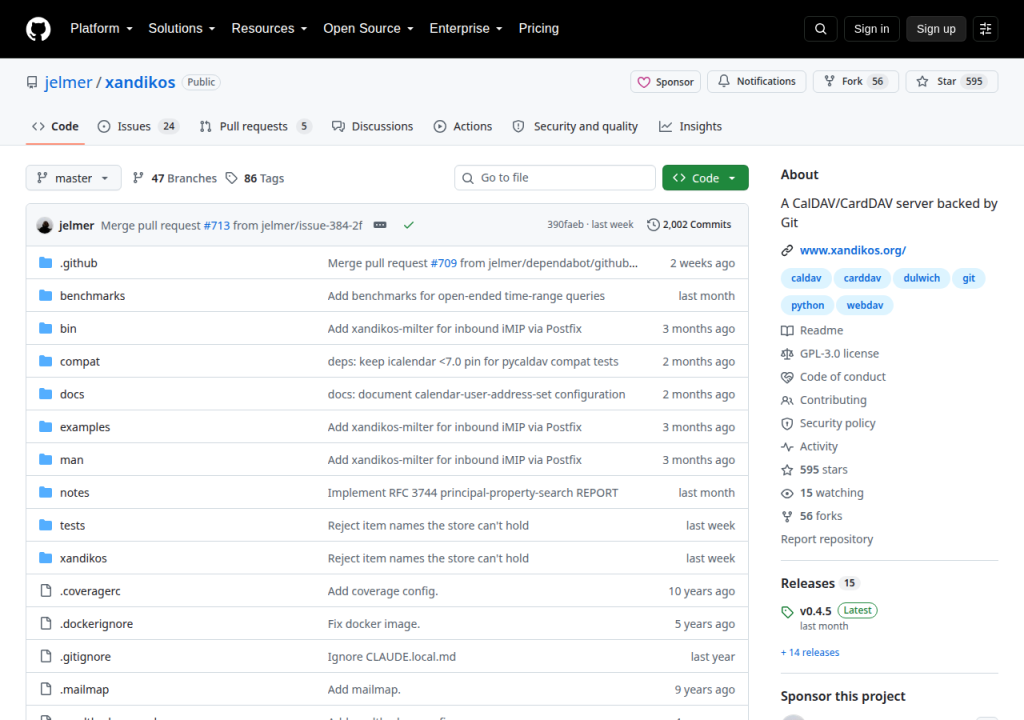Open the bin folder icon
The image size is (1024, 720).
coord(45,328)
